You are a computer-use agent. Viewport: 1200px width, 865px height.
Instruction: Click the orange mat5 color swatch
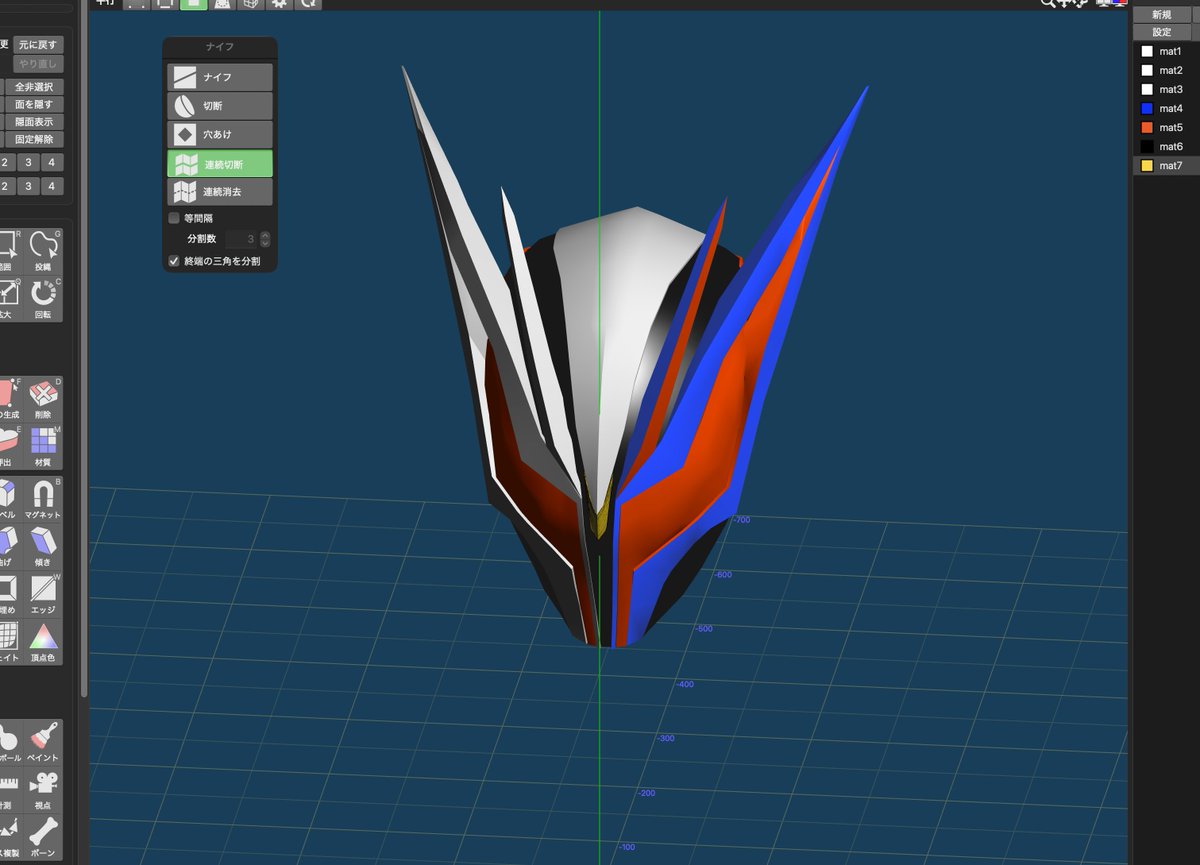(x=1147, y=127)
